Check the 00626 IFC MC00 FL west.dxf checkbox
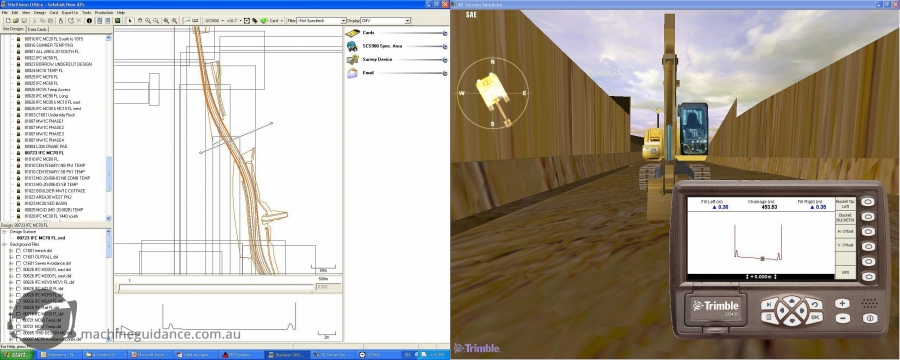This screenshot has width=900, height=360. (x=18, y=276)
